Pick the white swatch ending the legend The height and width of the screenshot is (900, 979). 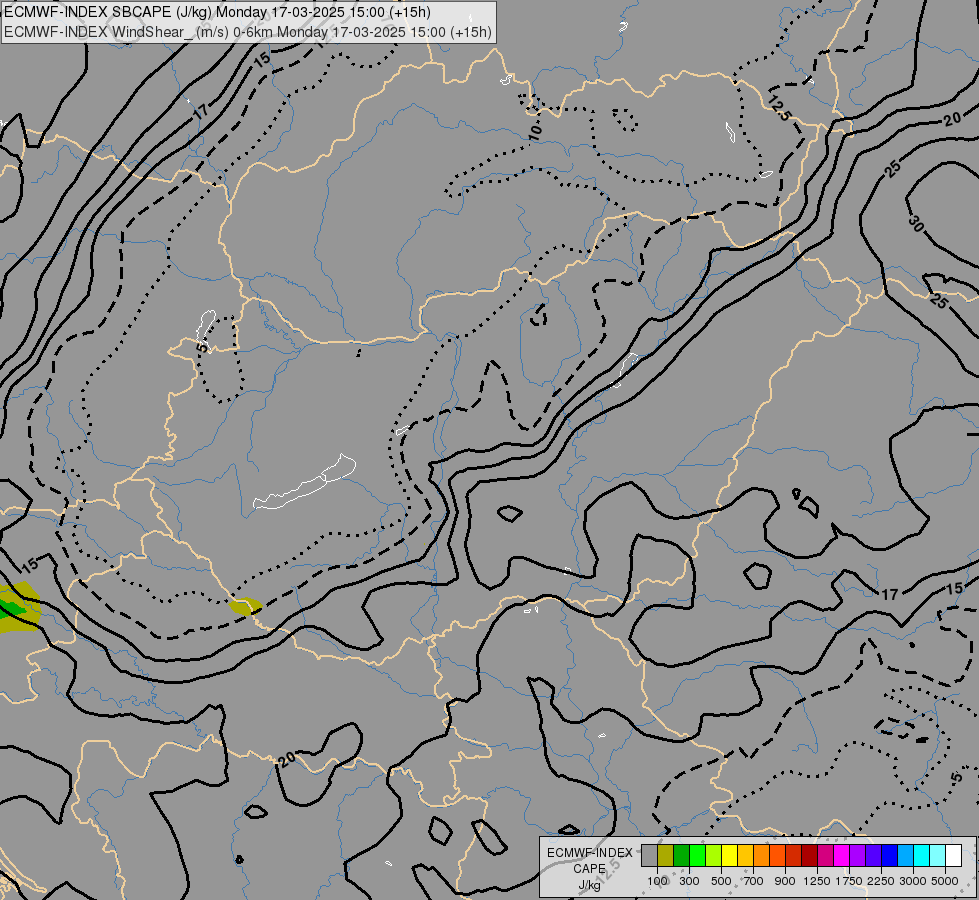point(953,855)
